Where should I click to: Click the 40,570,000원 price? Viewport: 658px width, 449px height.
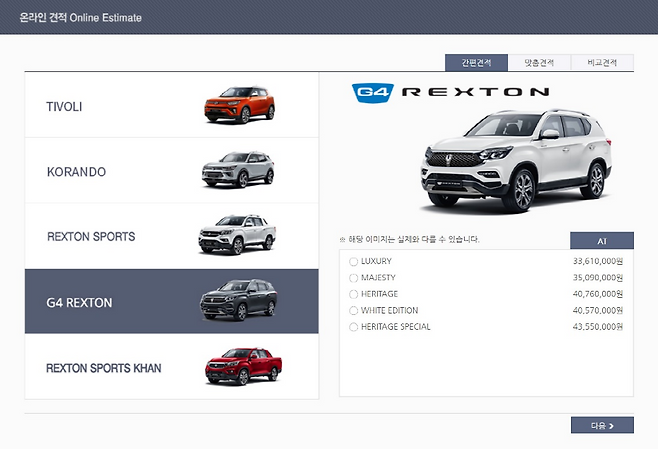point(598,310)
